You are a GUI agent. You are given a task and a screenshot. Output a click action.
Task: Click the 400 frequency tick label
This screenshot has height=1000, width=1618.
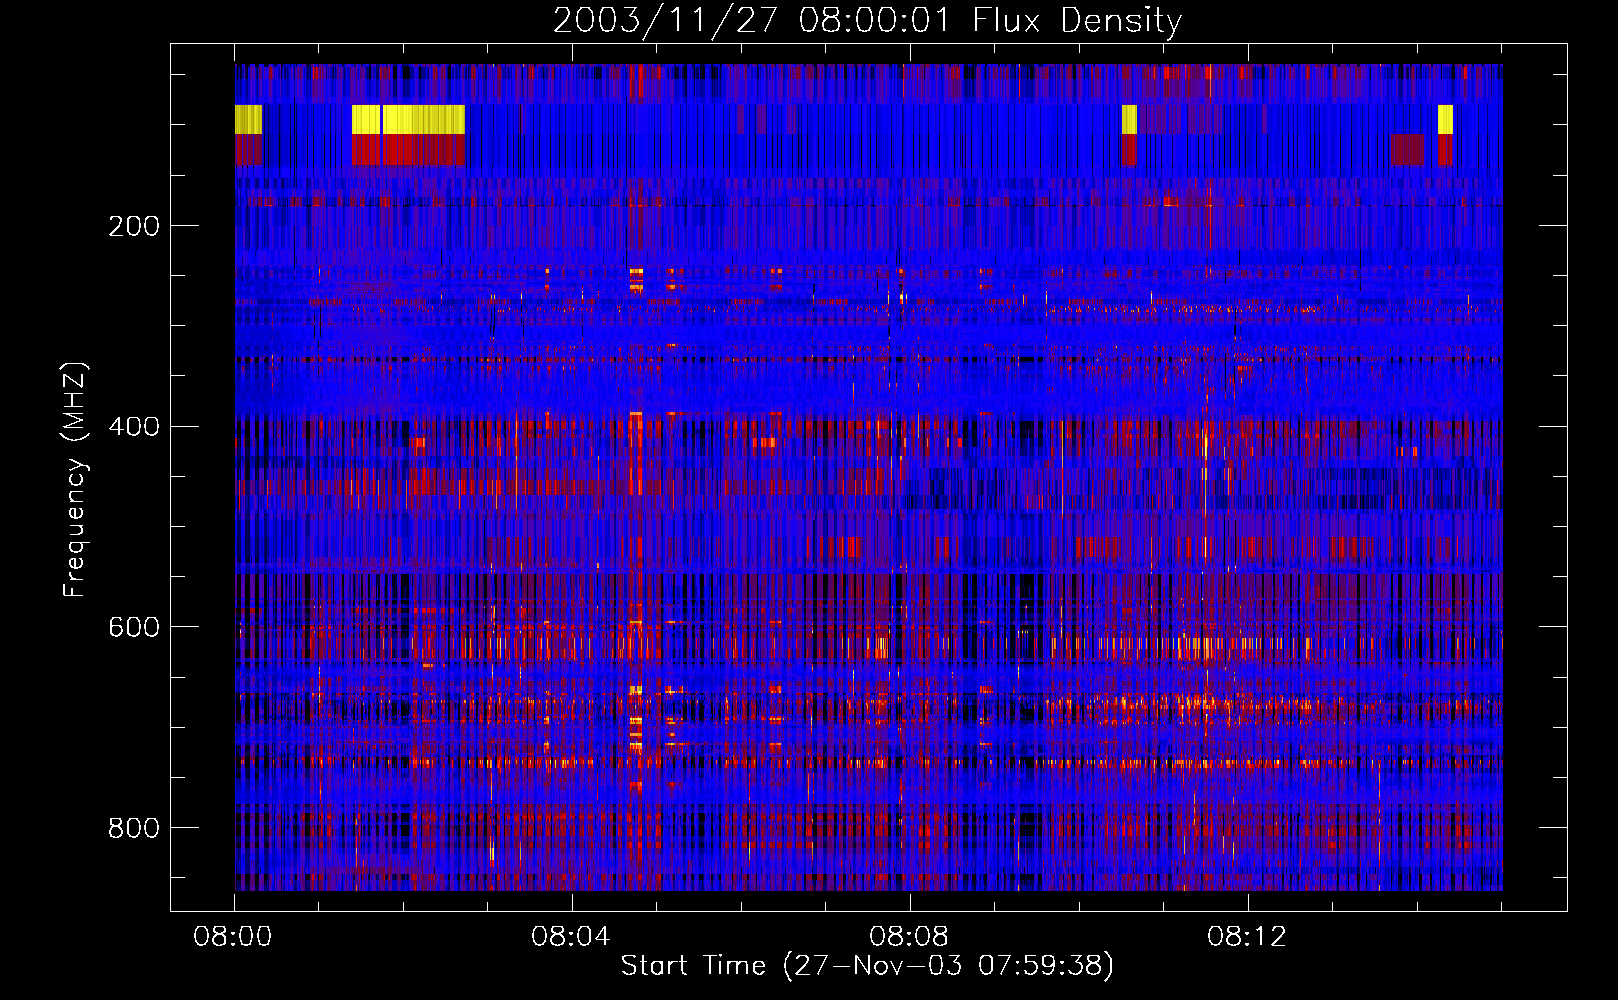134,427
